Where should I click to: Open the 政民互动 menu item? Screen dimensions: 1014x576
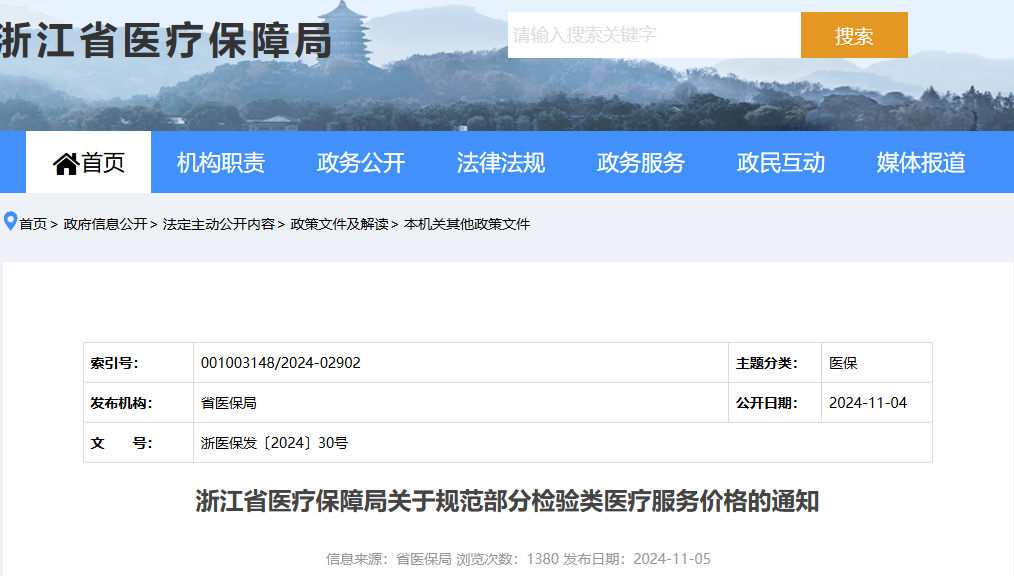[x=781, y=162]
